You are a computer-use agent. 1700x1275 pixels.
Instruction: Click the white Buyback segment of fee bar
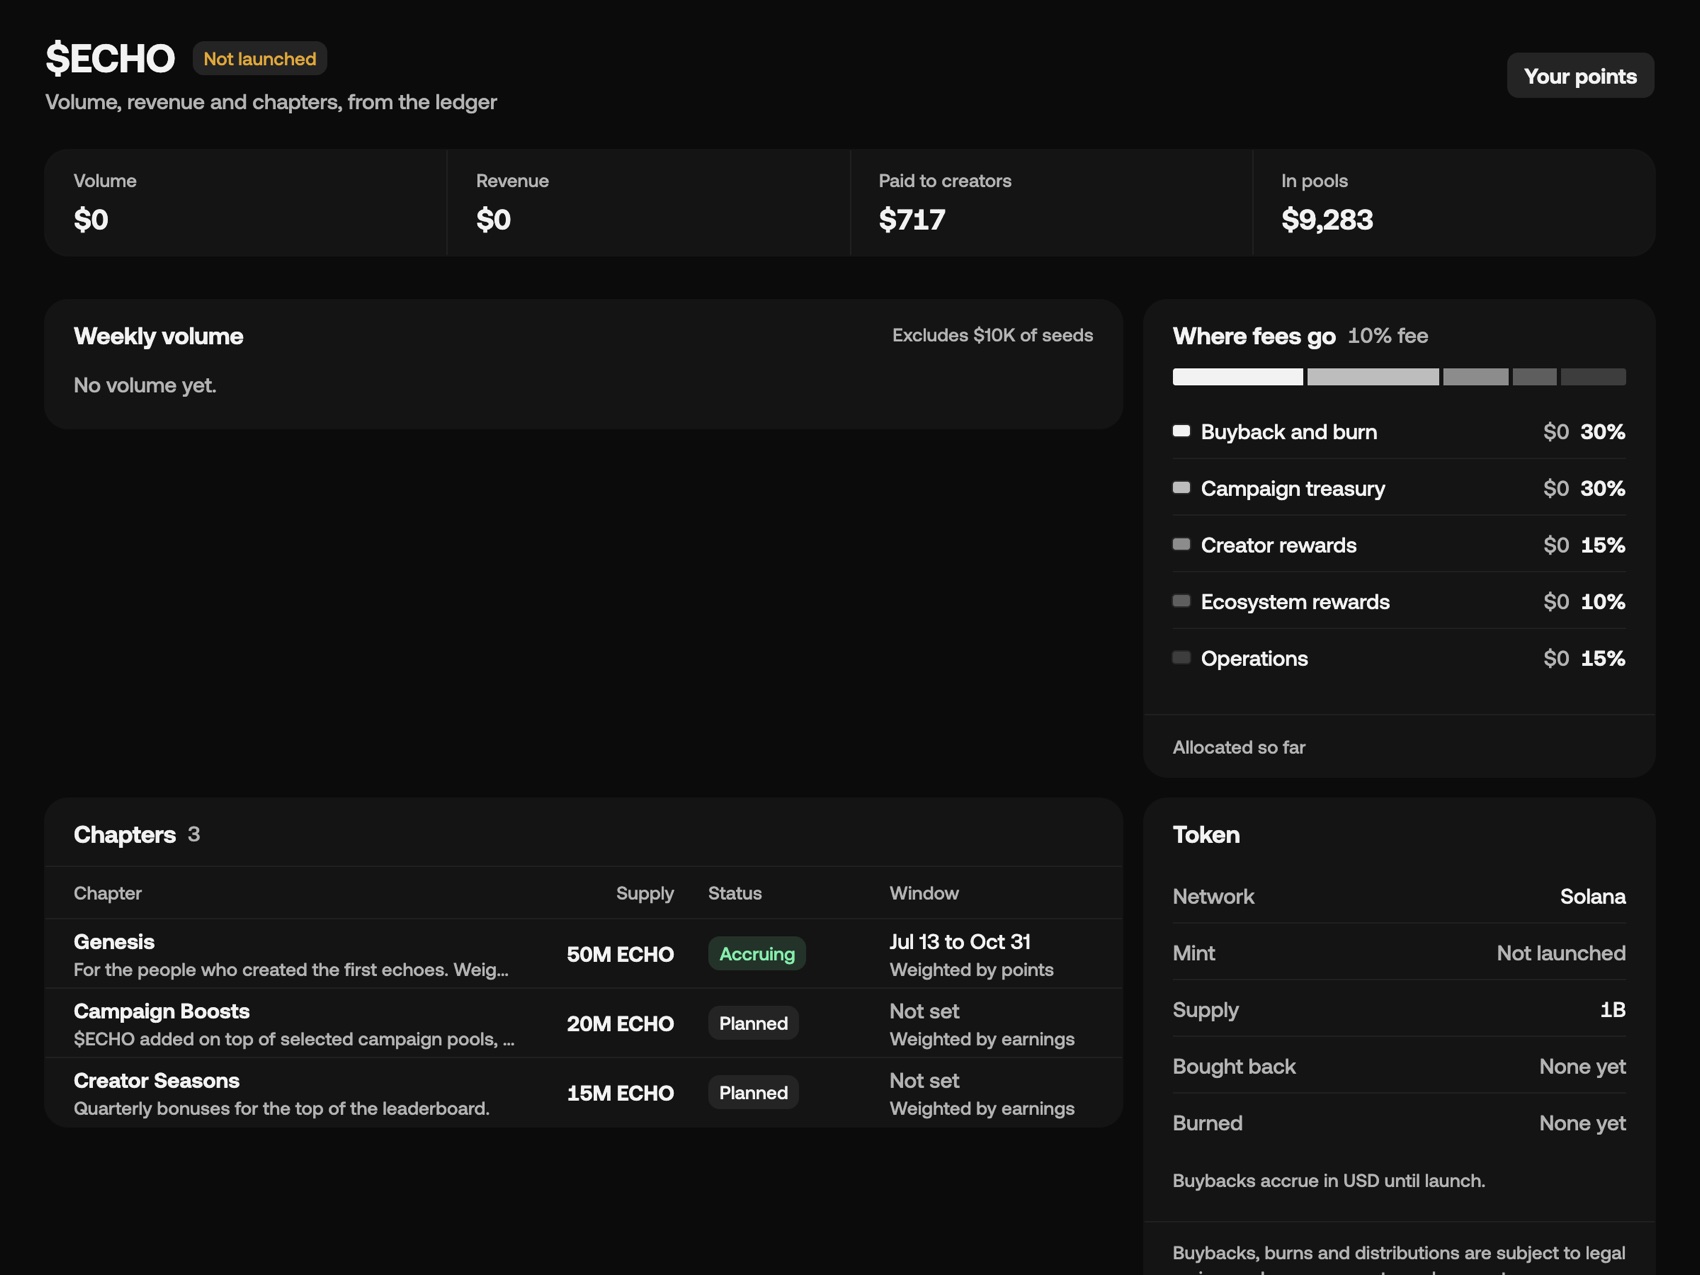point(1238,377)
